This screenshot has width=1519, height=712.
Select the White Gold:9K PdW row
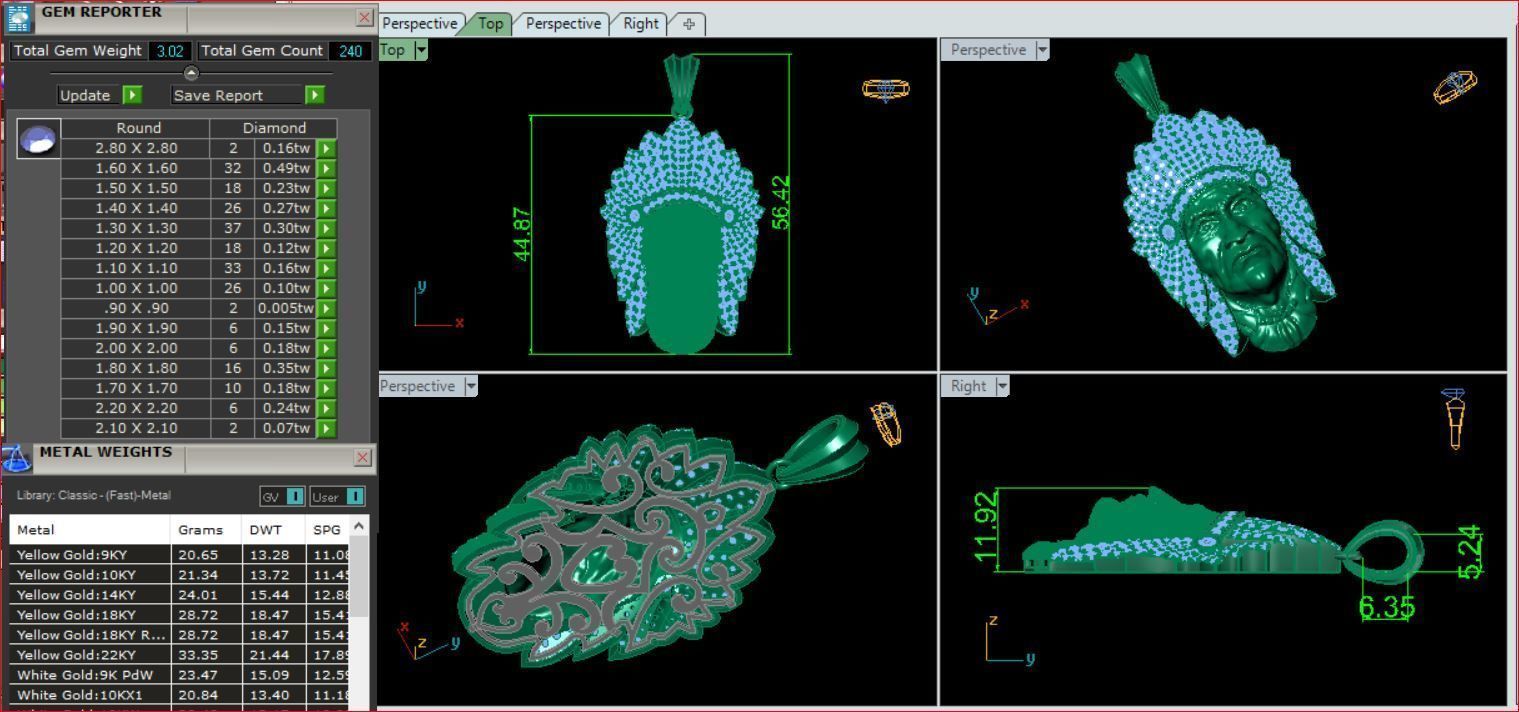(x=180, y=675)
